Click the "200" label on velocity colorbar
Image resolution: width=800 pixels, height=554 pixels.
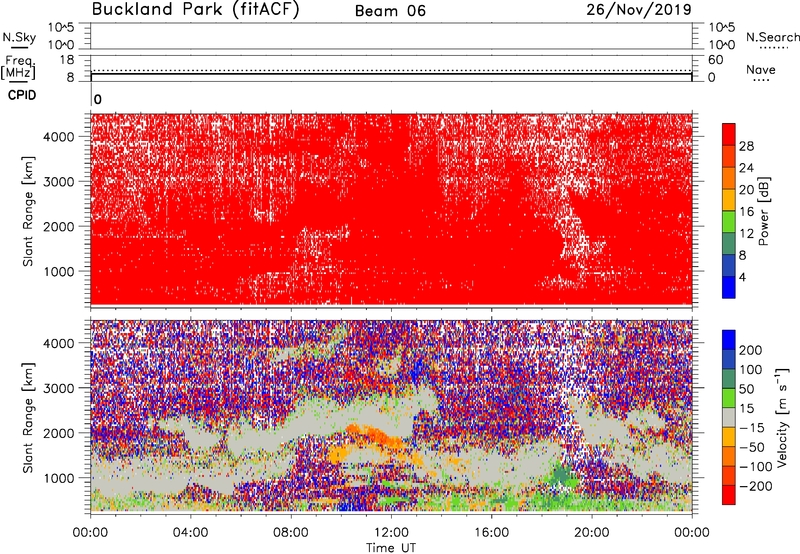coord(751,350)
